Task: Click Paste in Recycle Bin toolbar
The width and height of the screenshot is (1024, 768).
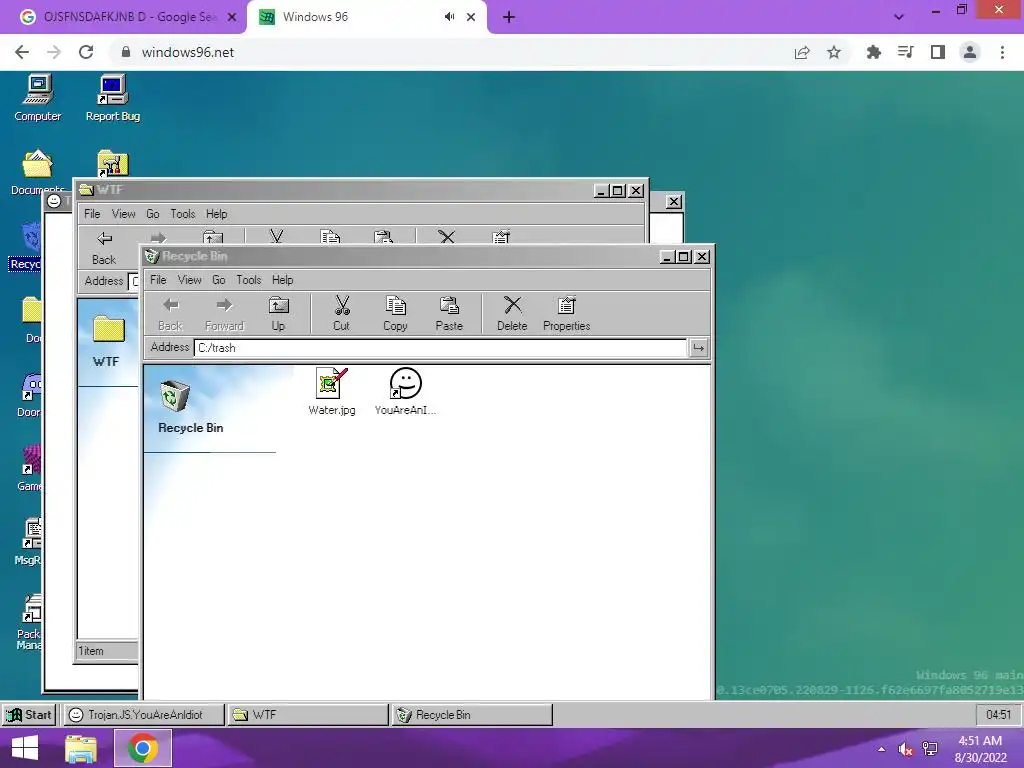Action: (x=449, y=313)
